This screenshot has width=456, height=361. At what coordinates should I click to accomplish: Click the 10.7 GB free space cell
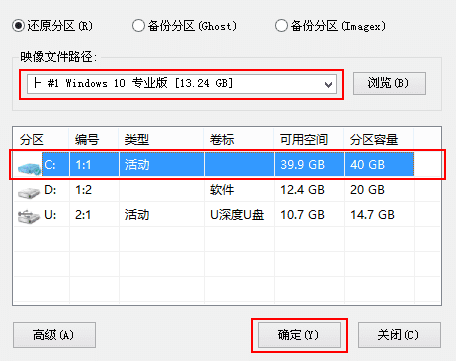point(302,215)
